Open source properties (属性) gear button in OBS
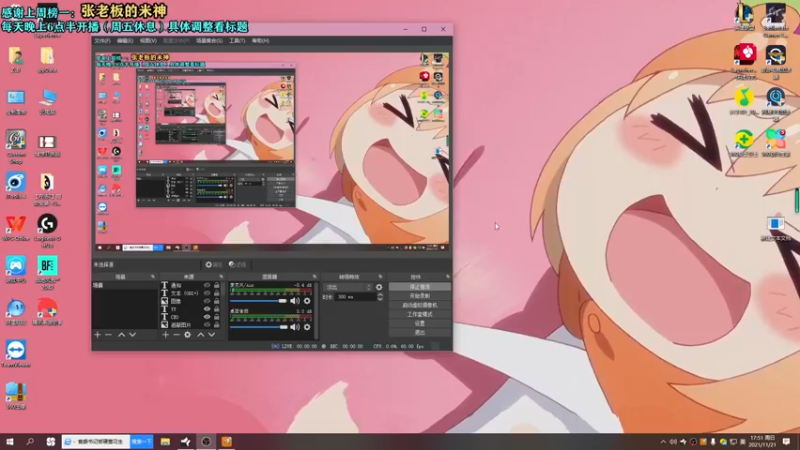Viewport: 800px width, 450px height. tap(214, 265)
